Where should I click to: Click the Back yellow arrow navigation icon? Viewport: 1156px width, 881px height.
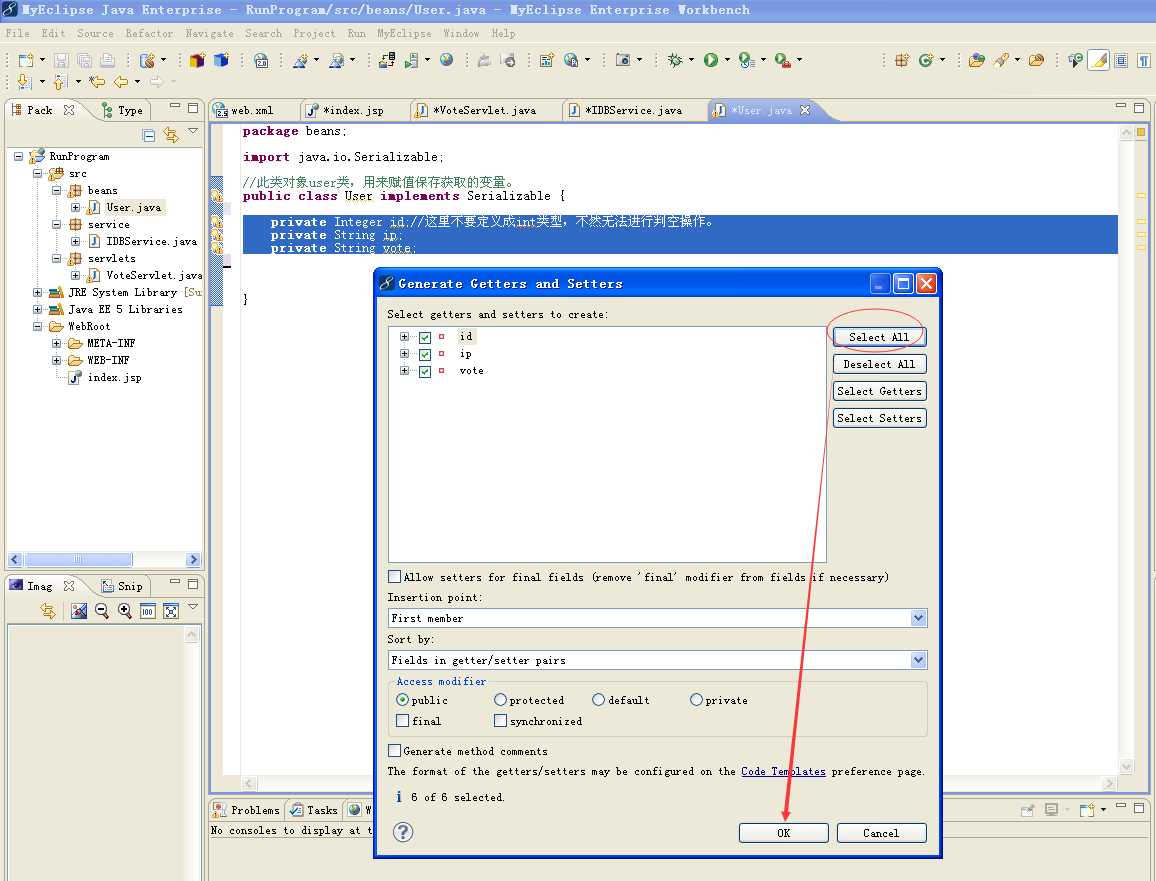(x=121, y=82)
